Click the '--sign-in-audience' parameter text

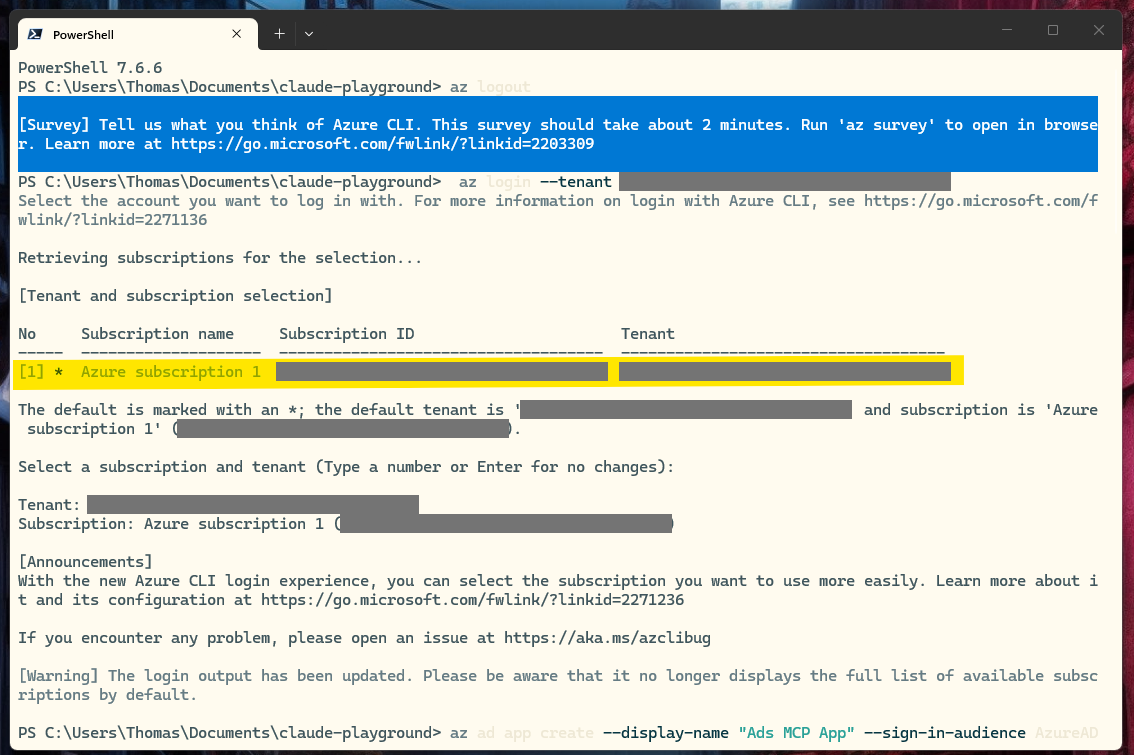click(x=945, y=733)
